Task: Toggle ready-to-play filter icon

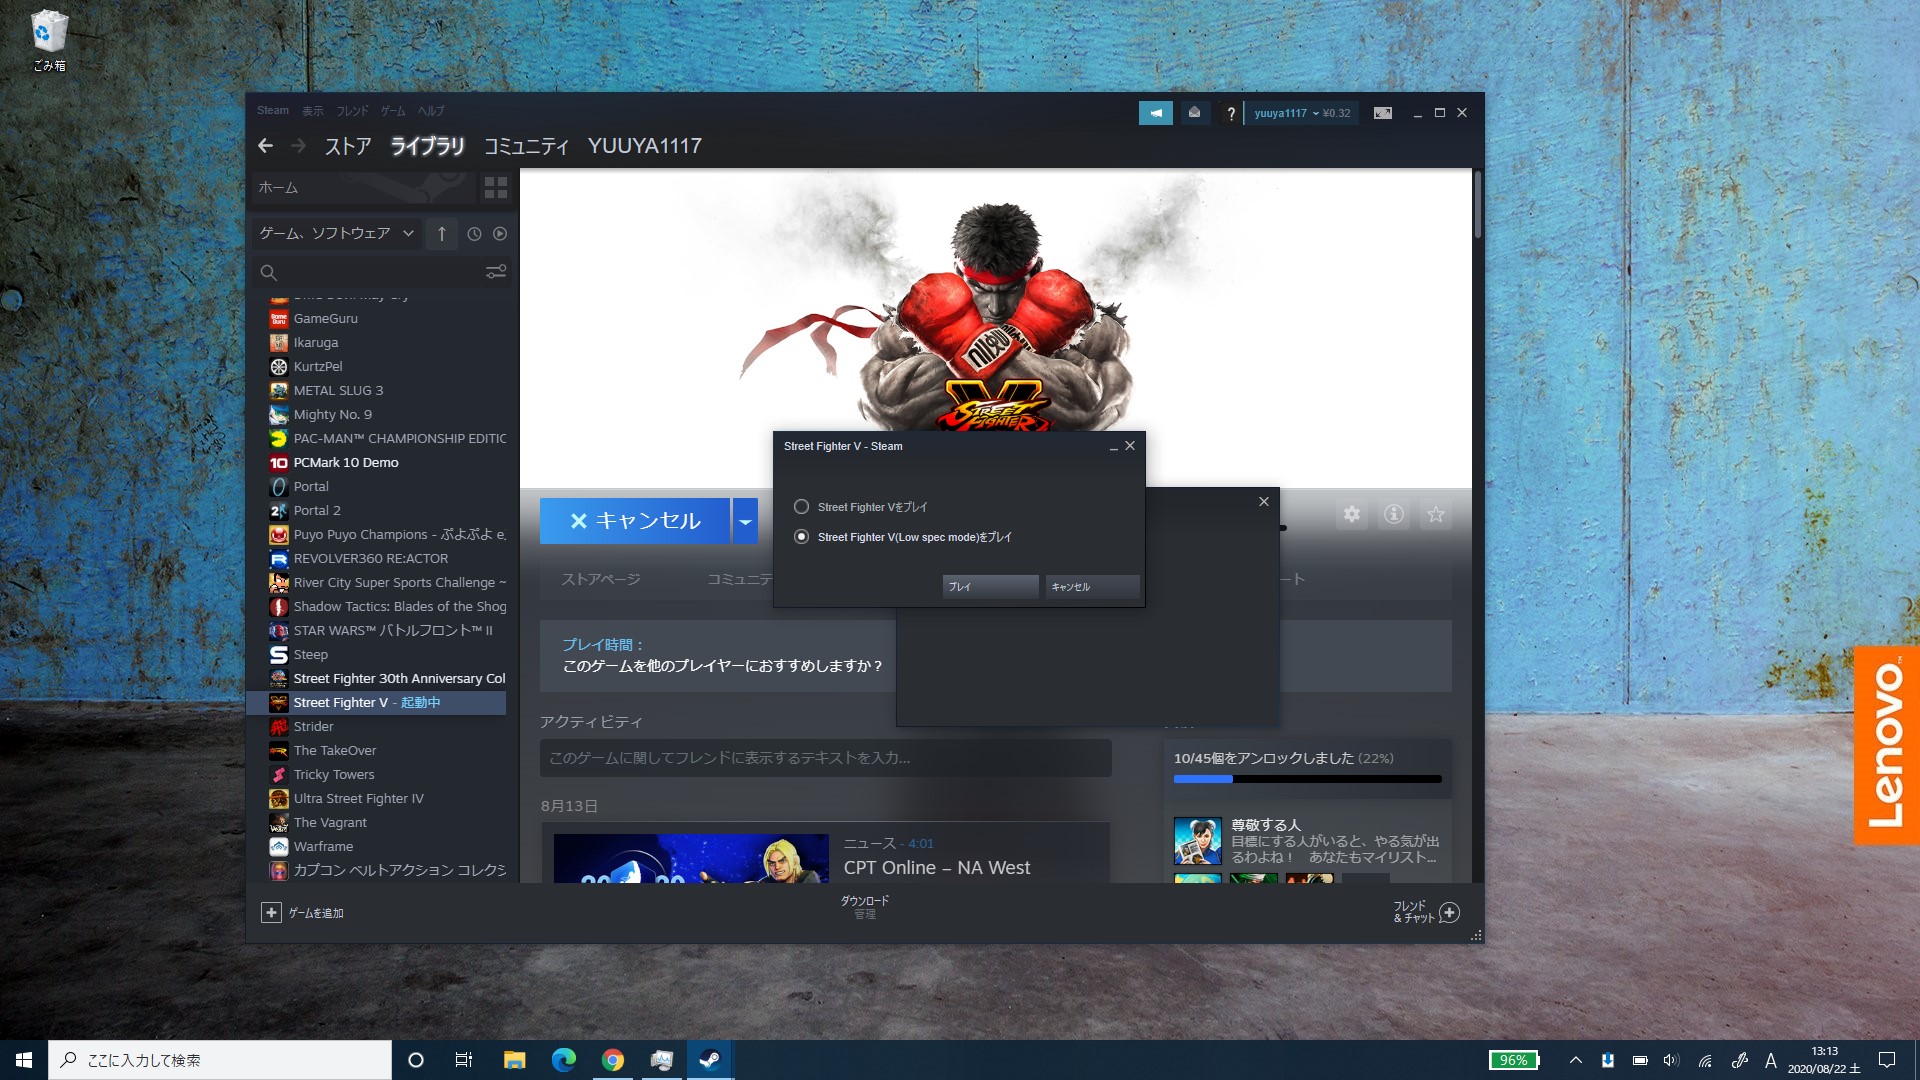Action: point(500,233)
